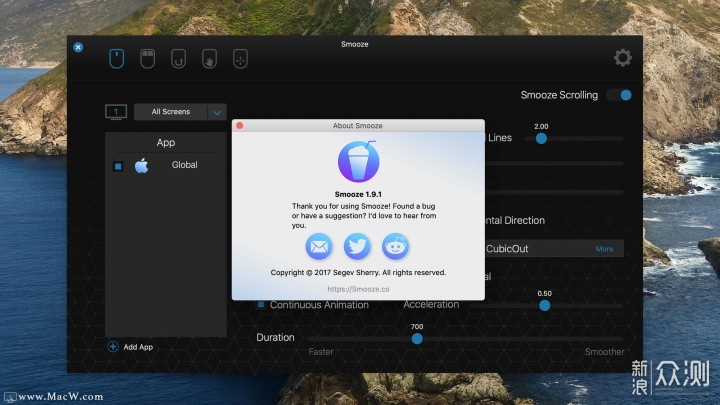Open the https://Smooze.co link
Viewport: 720px width, 405px height.
coord(358,289)
